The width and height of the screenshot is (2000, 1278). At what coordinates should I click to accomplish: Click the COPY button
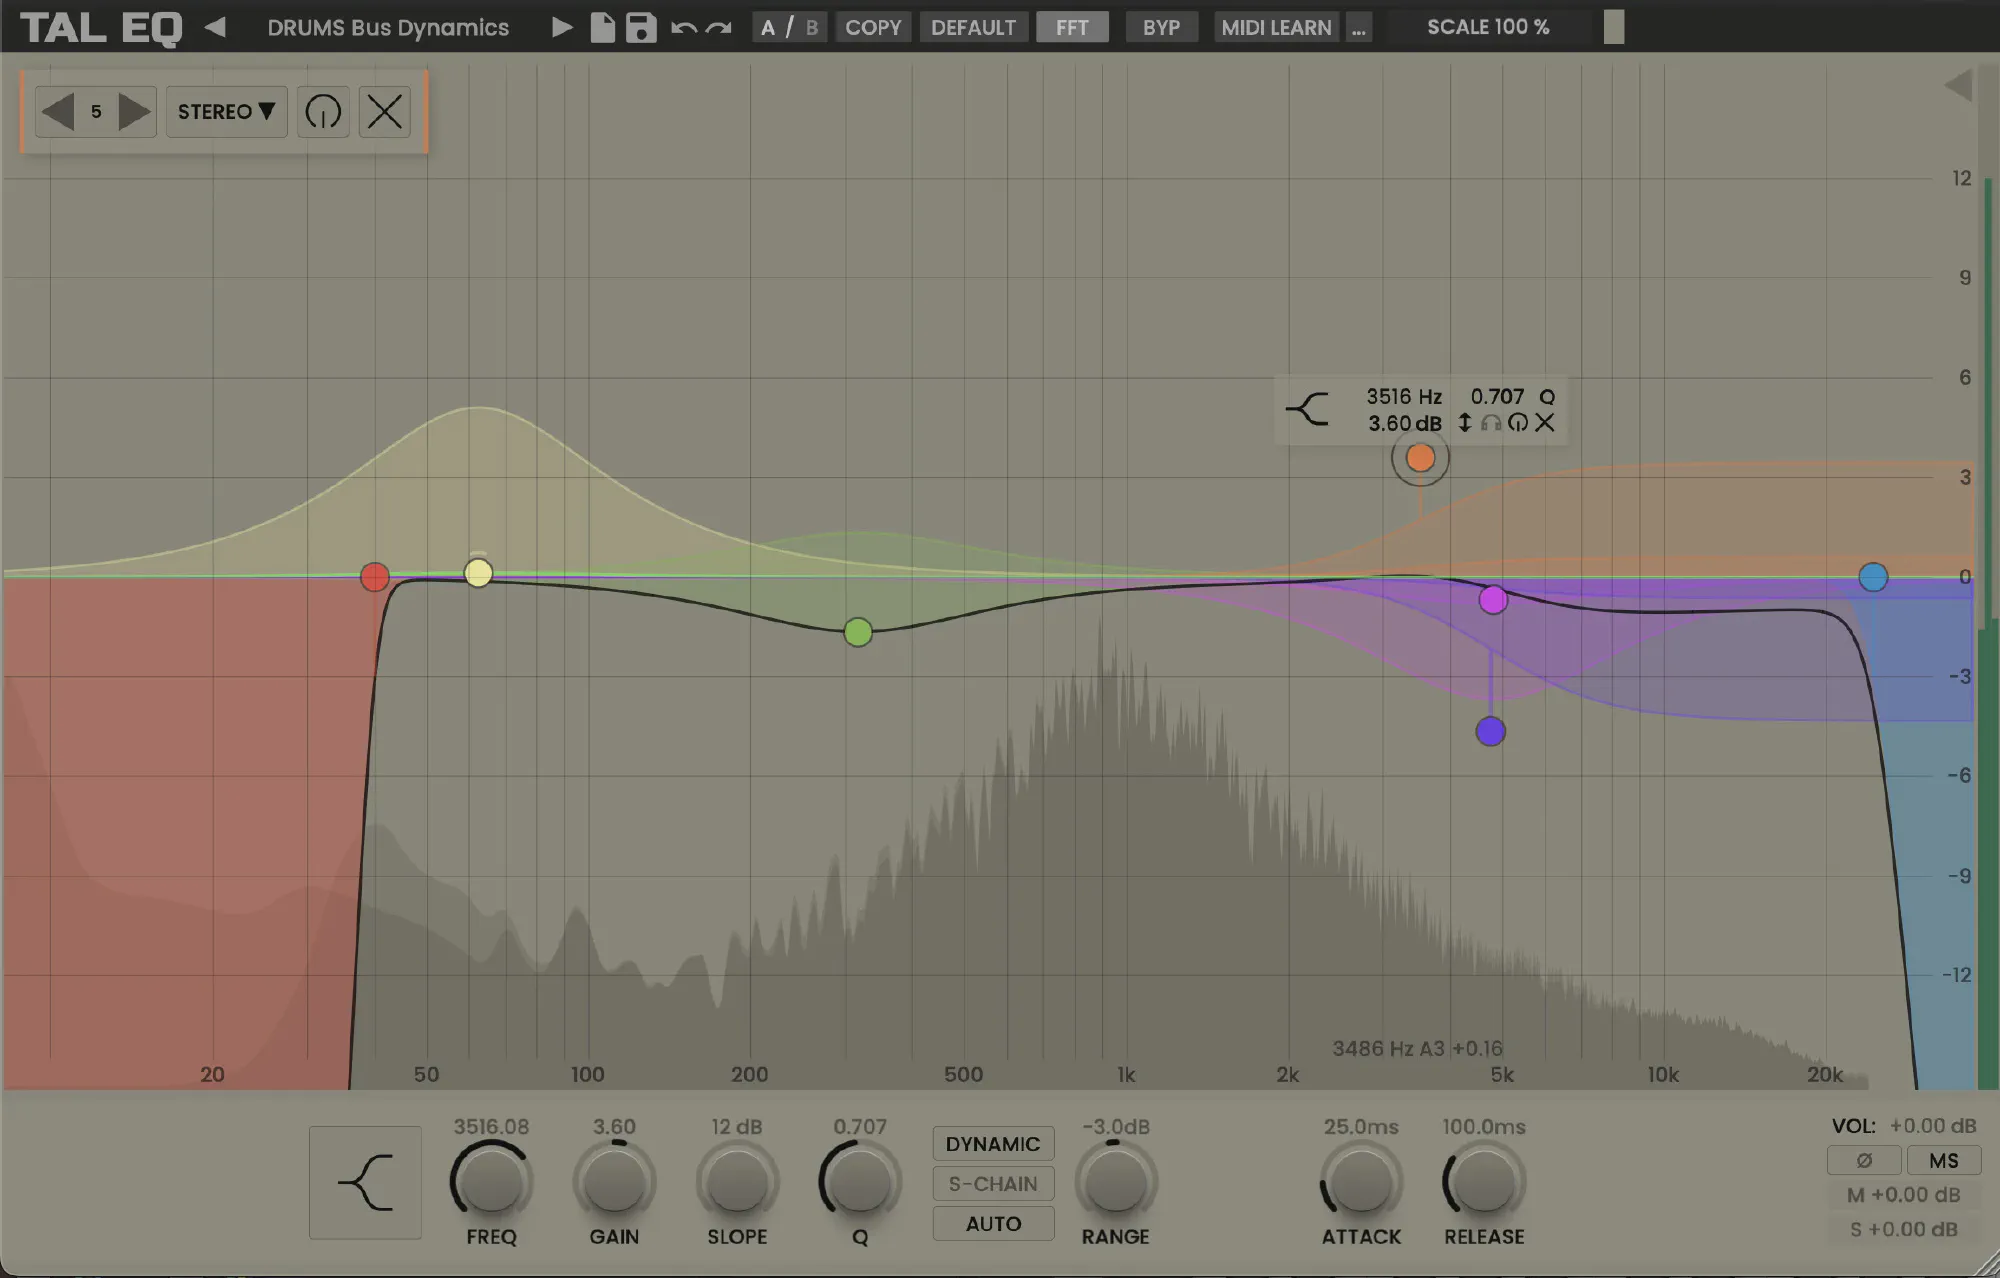[x=872, y=27]
